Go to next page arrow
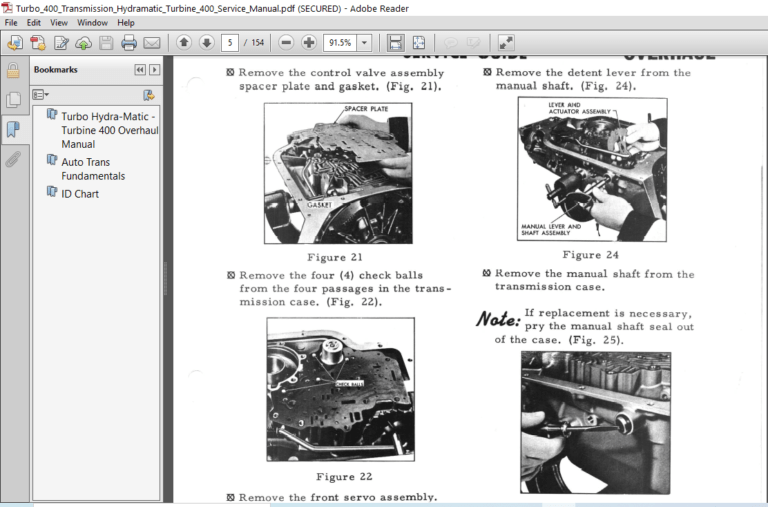768x507 pixels. pos(207,43)
